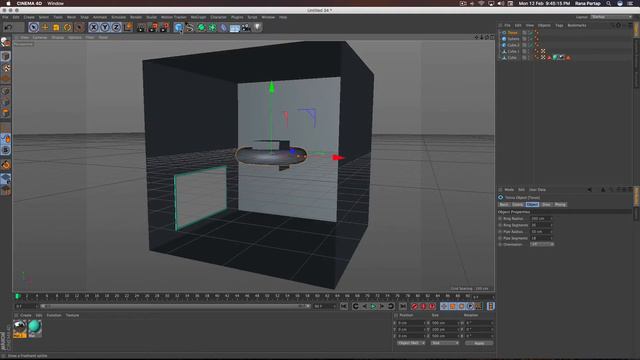Click the Record Active Objects button

tap(414, 306)
